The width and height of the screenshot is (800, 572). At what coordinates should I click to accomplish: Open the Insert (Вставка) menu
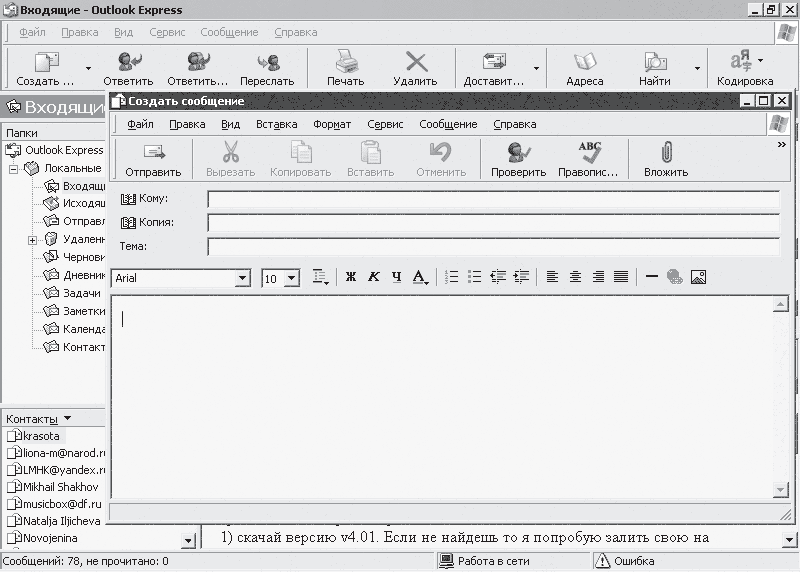(276, 124)
